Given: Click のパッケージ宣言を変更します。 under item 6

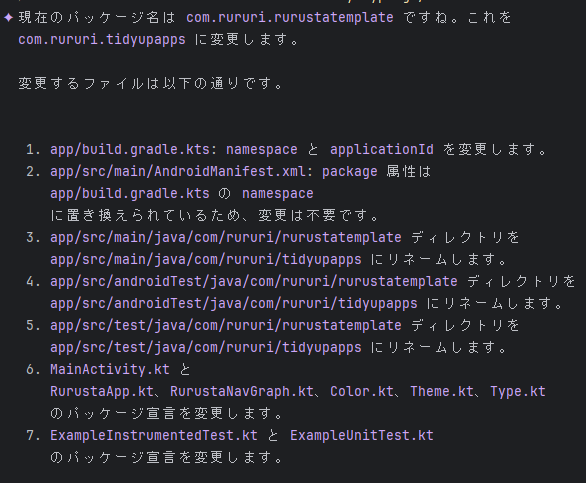Looking at the screenshot, I should (x=167, y=413).
